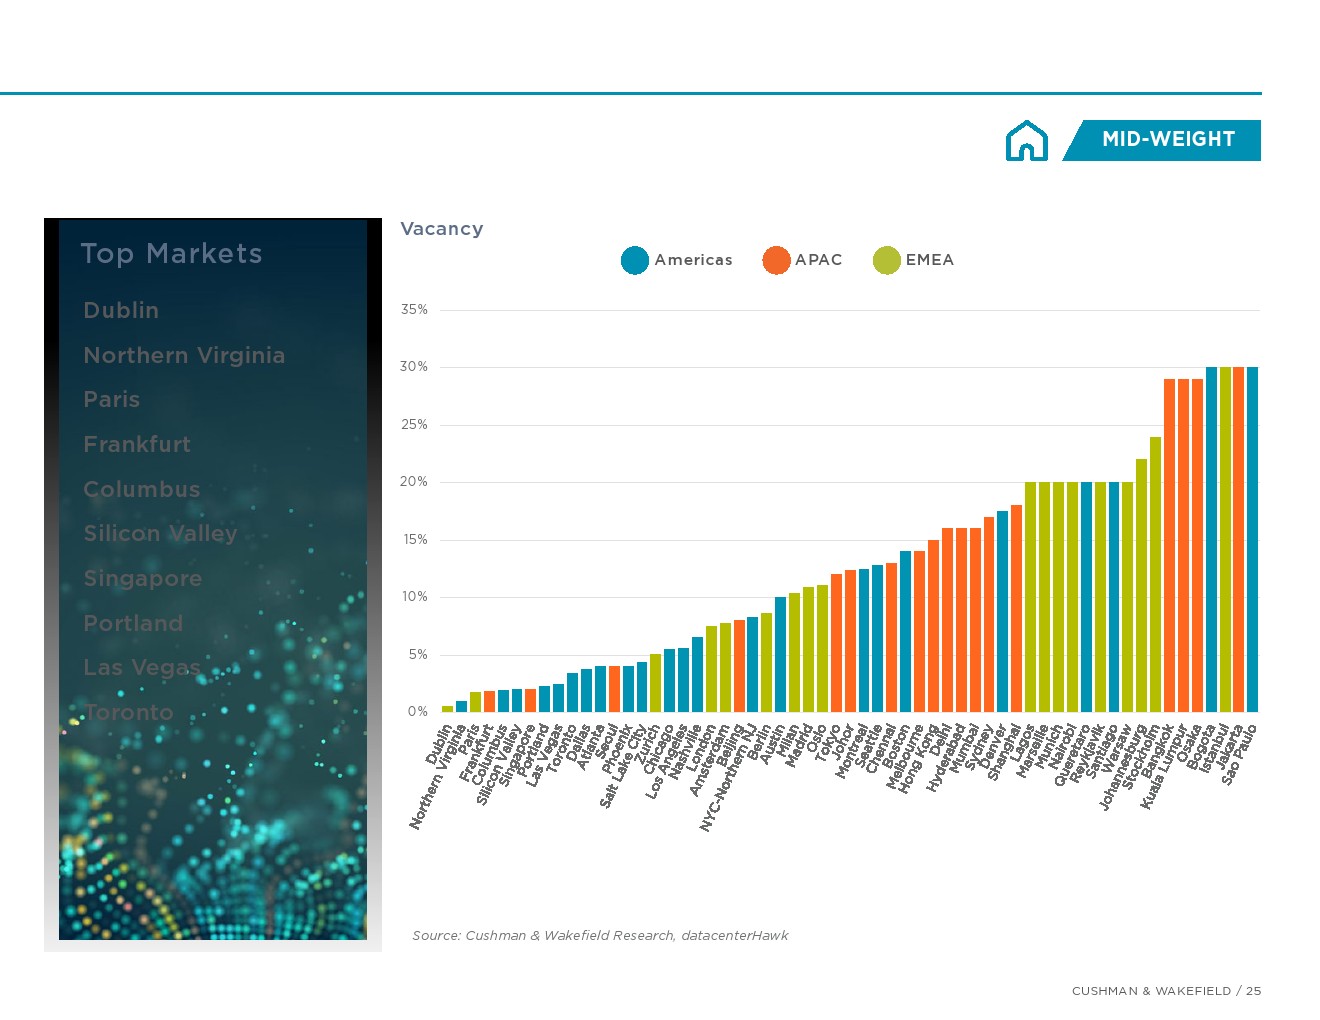Select Northern Virginia in Top Markets list
The image size is (1320, 1020).
(184, 355)
